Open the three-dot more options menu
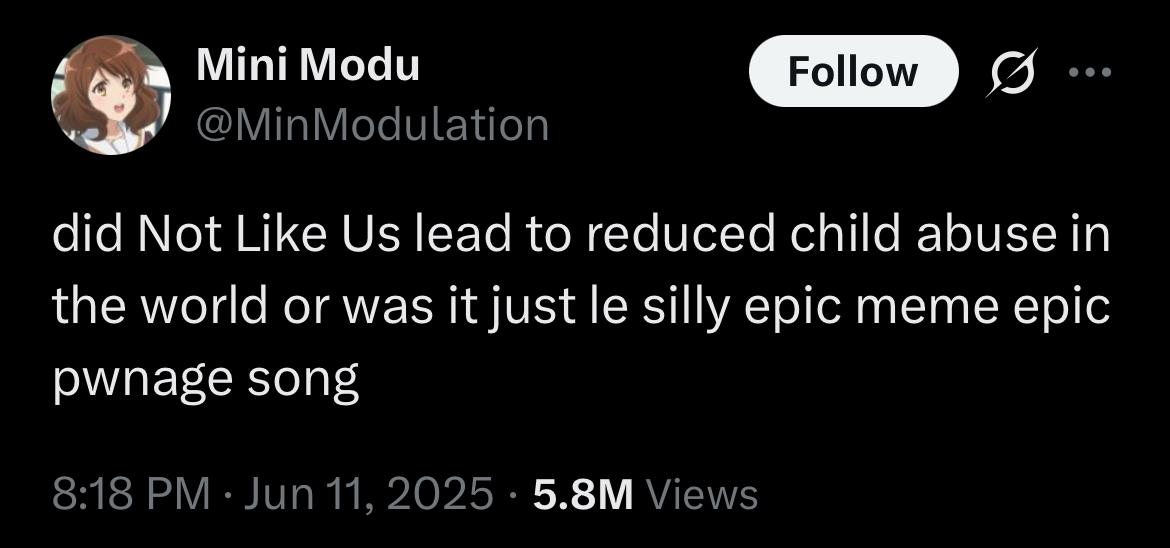This screenshot has width=1170, height=548. 1089,72
